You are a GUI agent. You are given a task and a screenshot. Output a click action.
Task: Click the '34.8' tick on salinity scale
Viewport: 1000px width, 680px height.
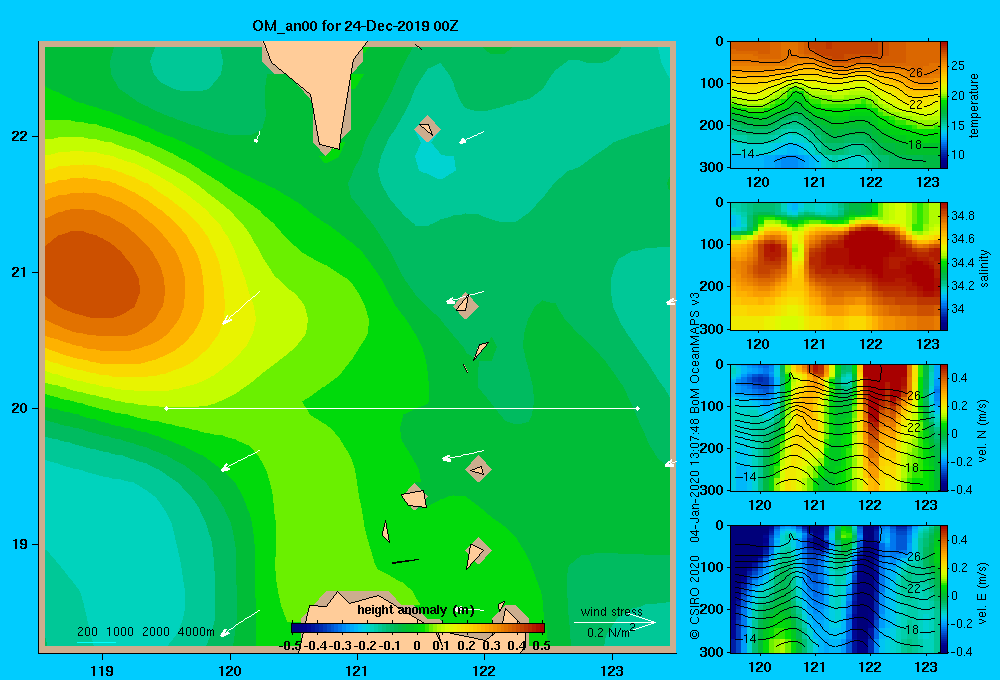(963, 216)
